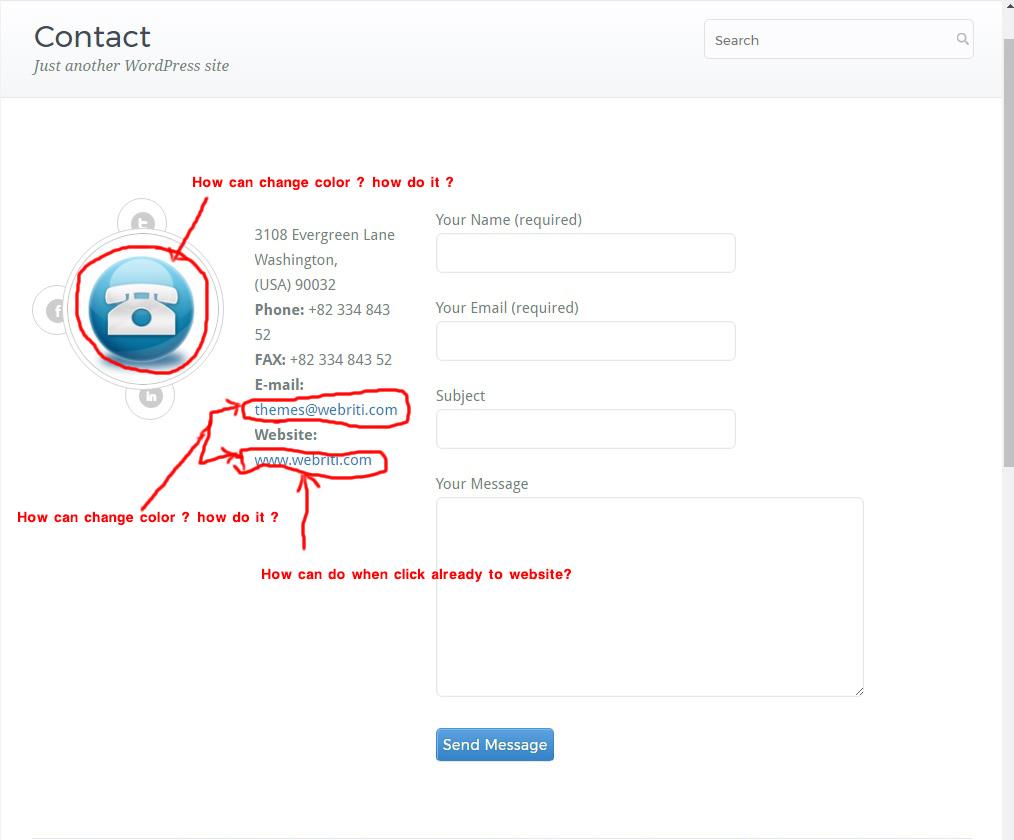Select the Subject text field
Screen dimensions: 1014x840
coord(585,429)
